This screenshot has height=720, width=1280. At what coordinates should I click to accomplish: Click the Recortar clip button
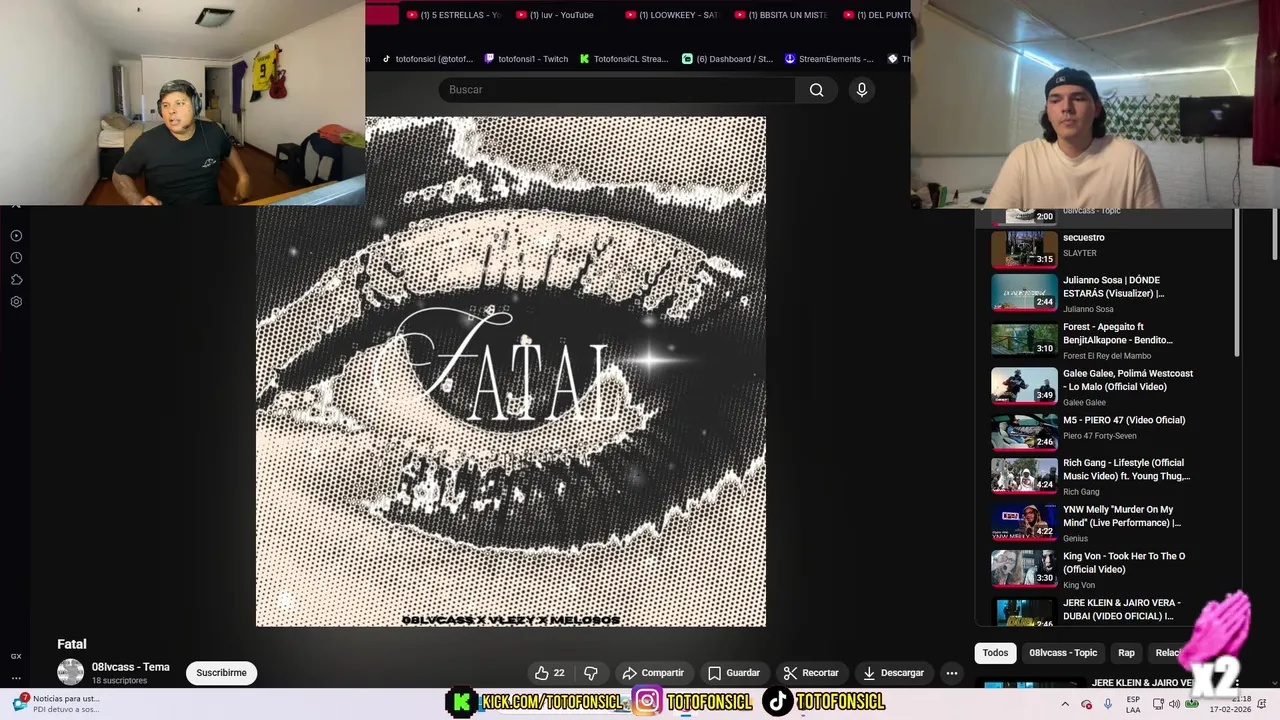pos(811,673)
